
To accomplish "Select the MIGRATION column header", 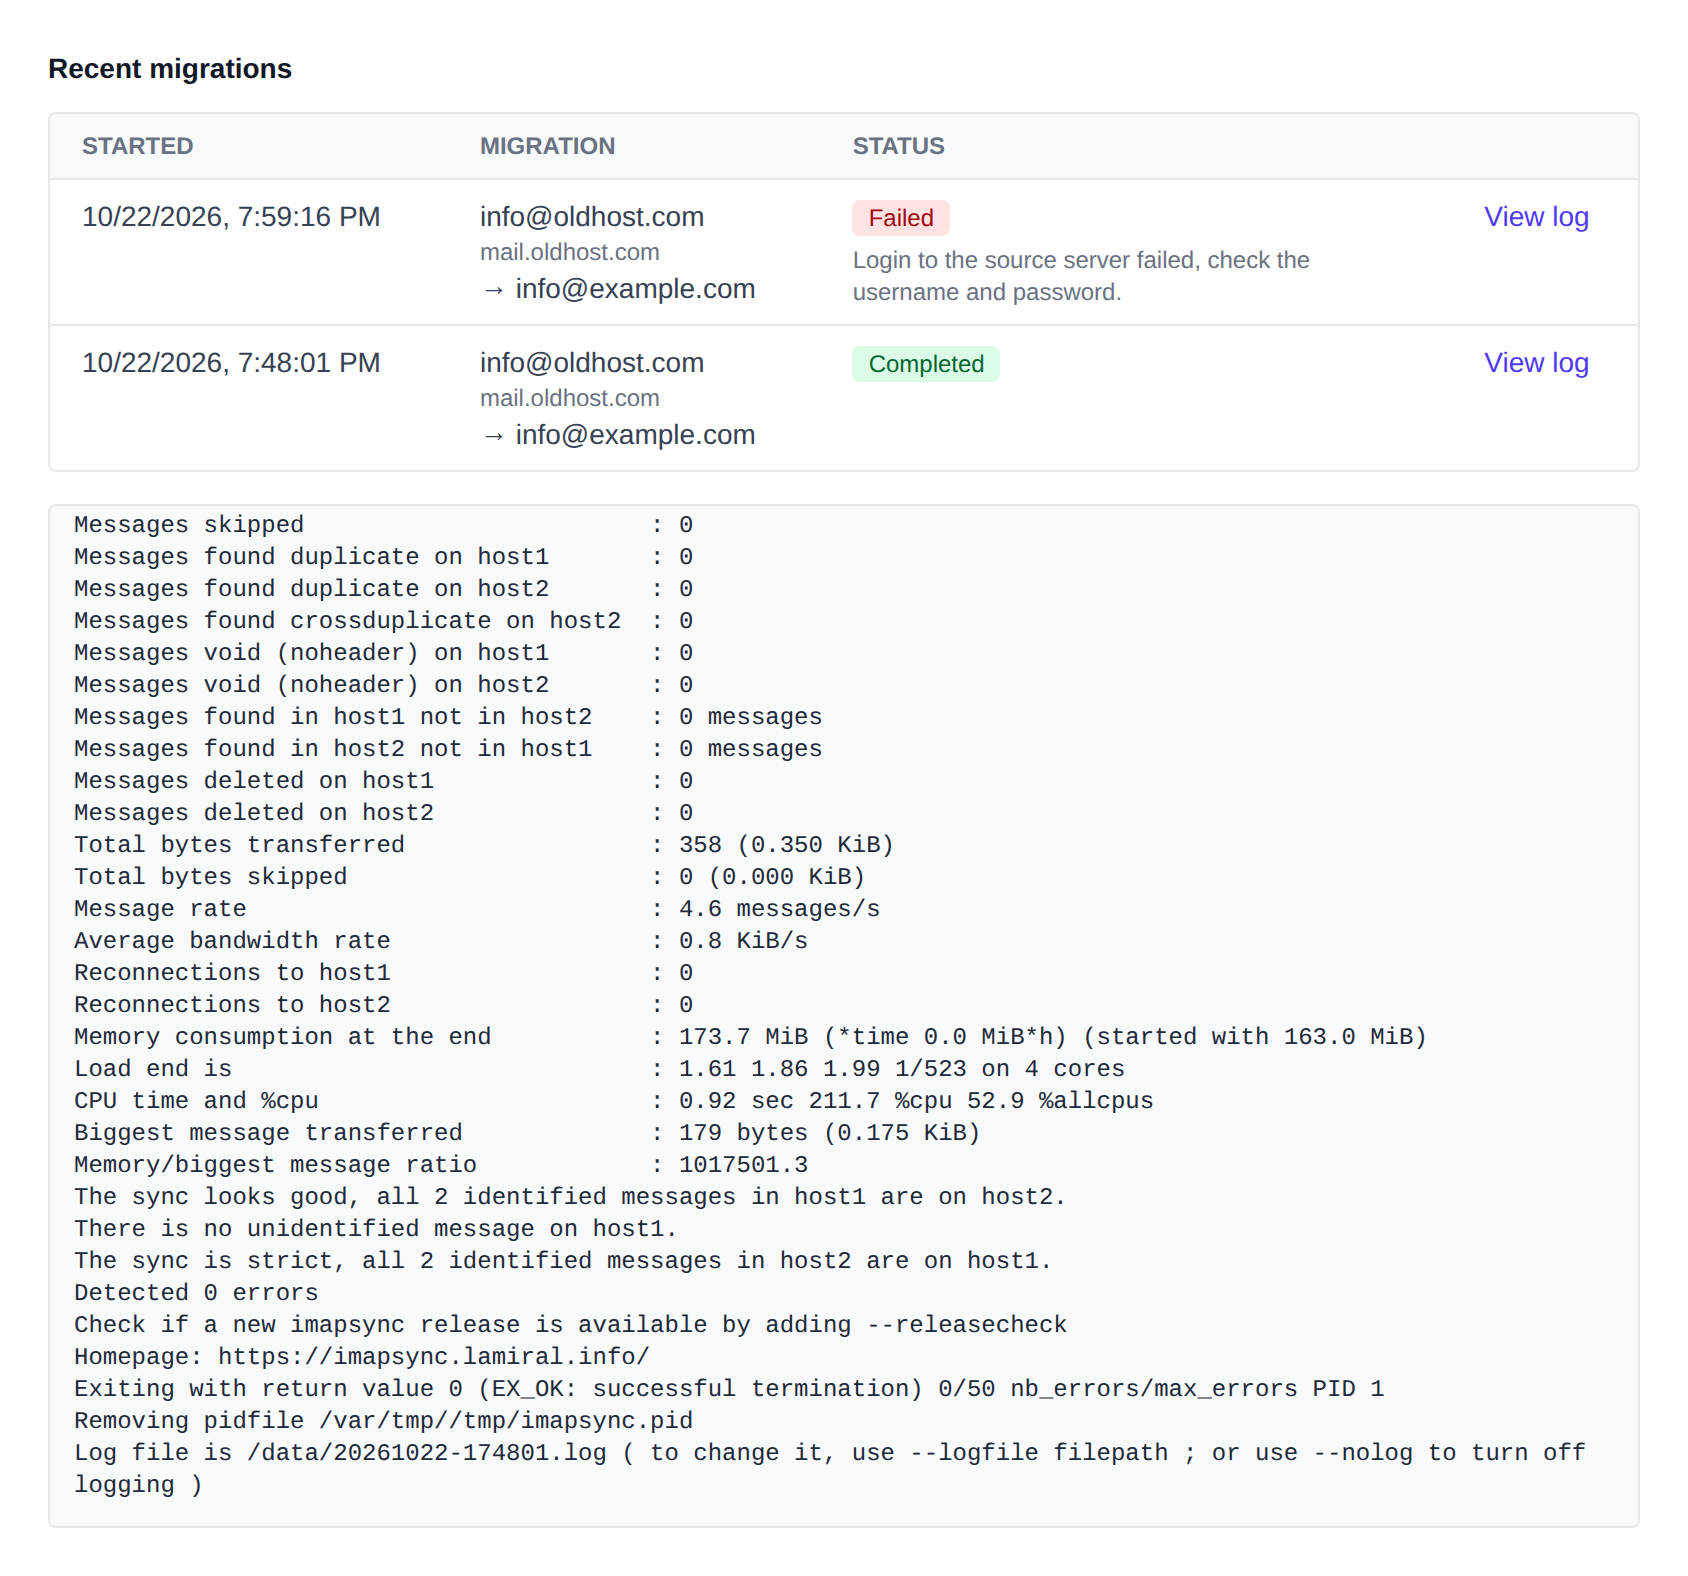I will coord(547,146).
